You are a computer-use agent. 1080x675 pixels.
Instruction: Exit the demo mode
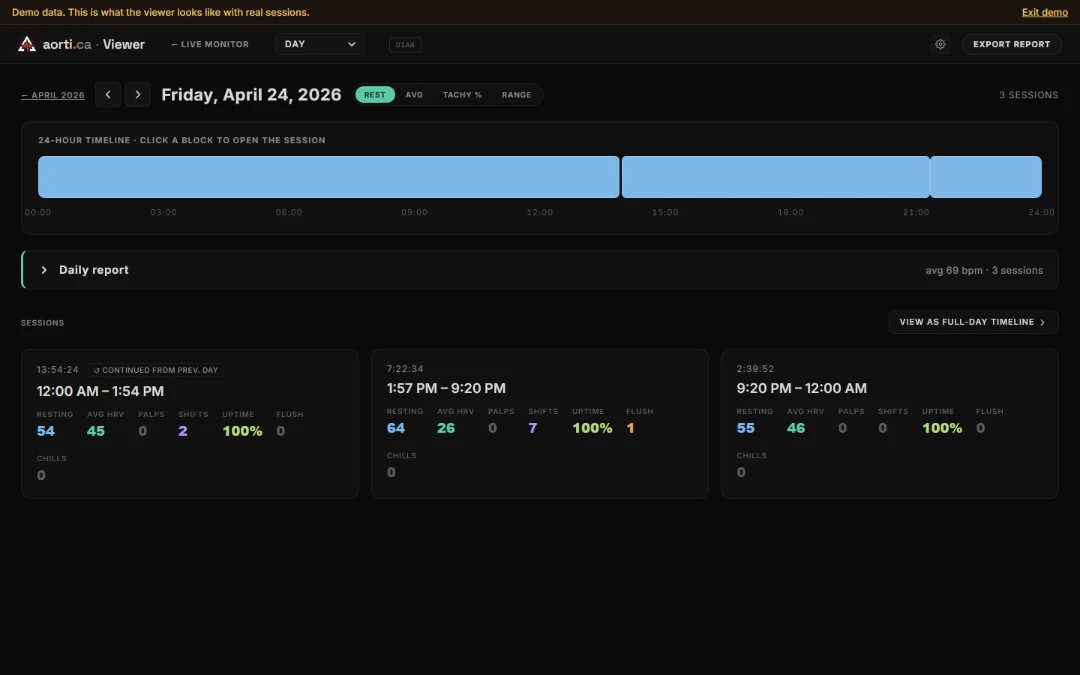pyautogui.click(x=1045, y=12)
